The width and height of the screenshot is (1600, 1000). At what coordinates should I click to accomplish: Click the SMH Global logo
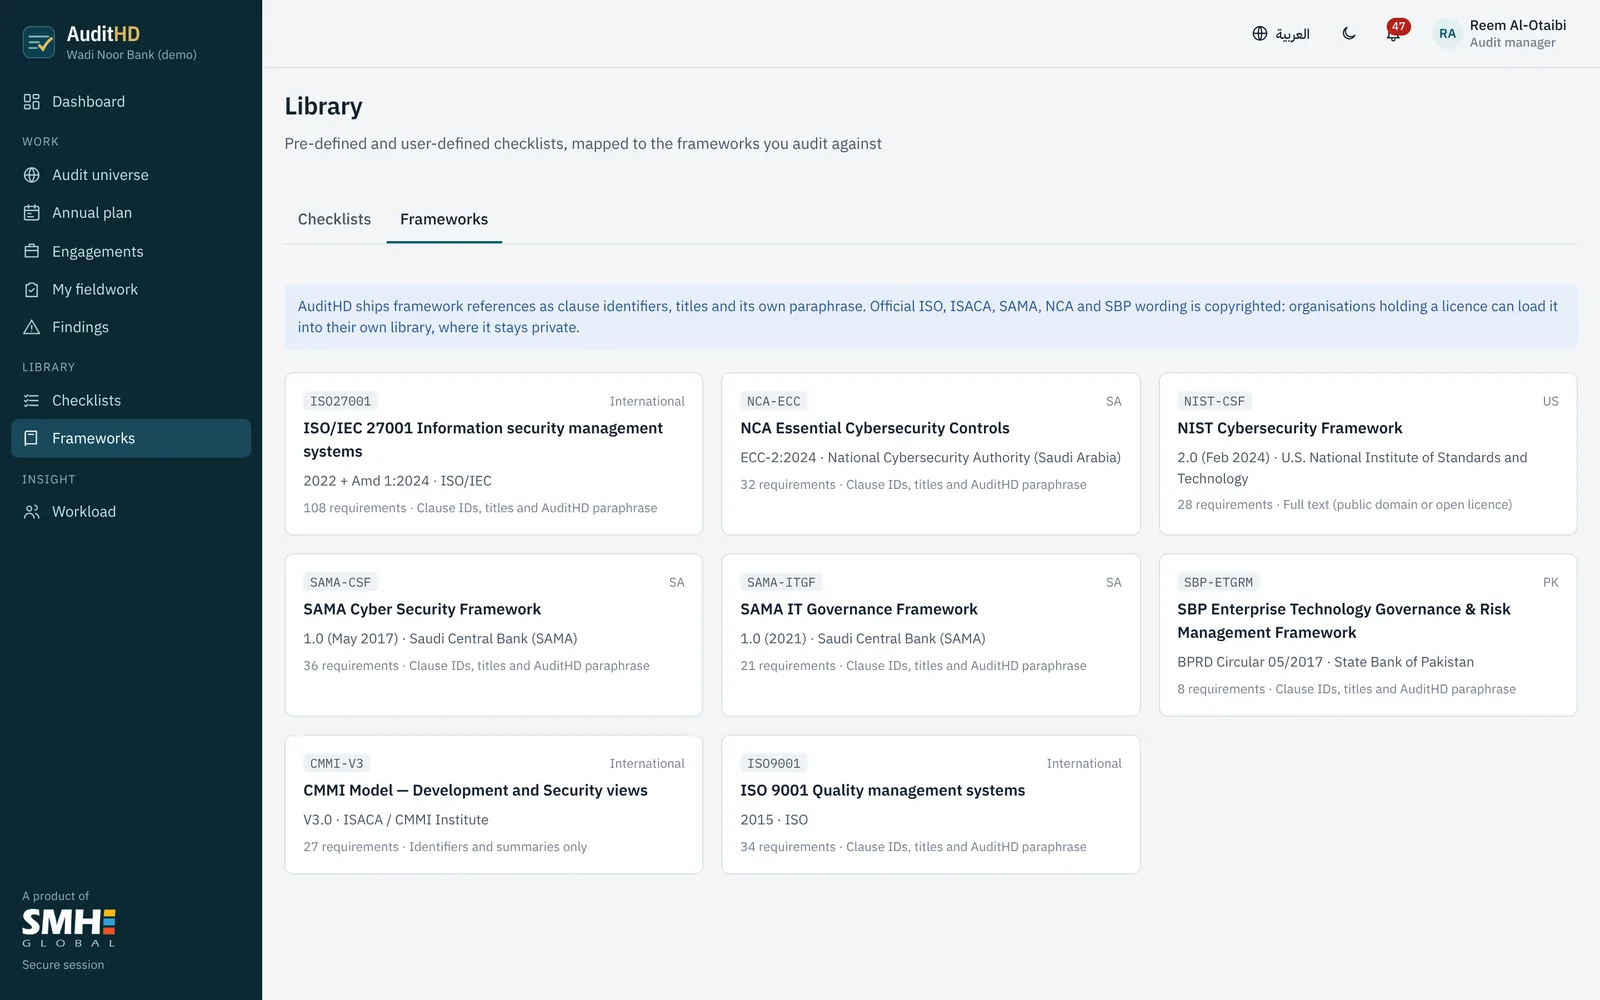point(69,927)
